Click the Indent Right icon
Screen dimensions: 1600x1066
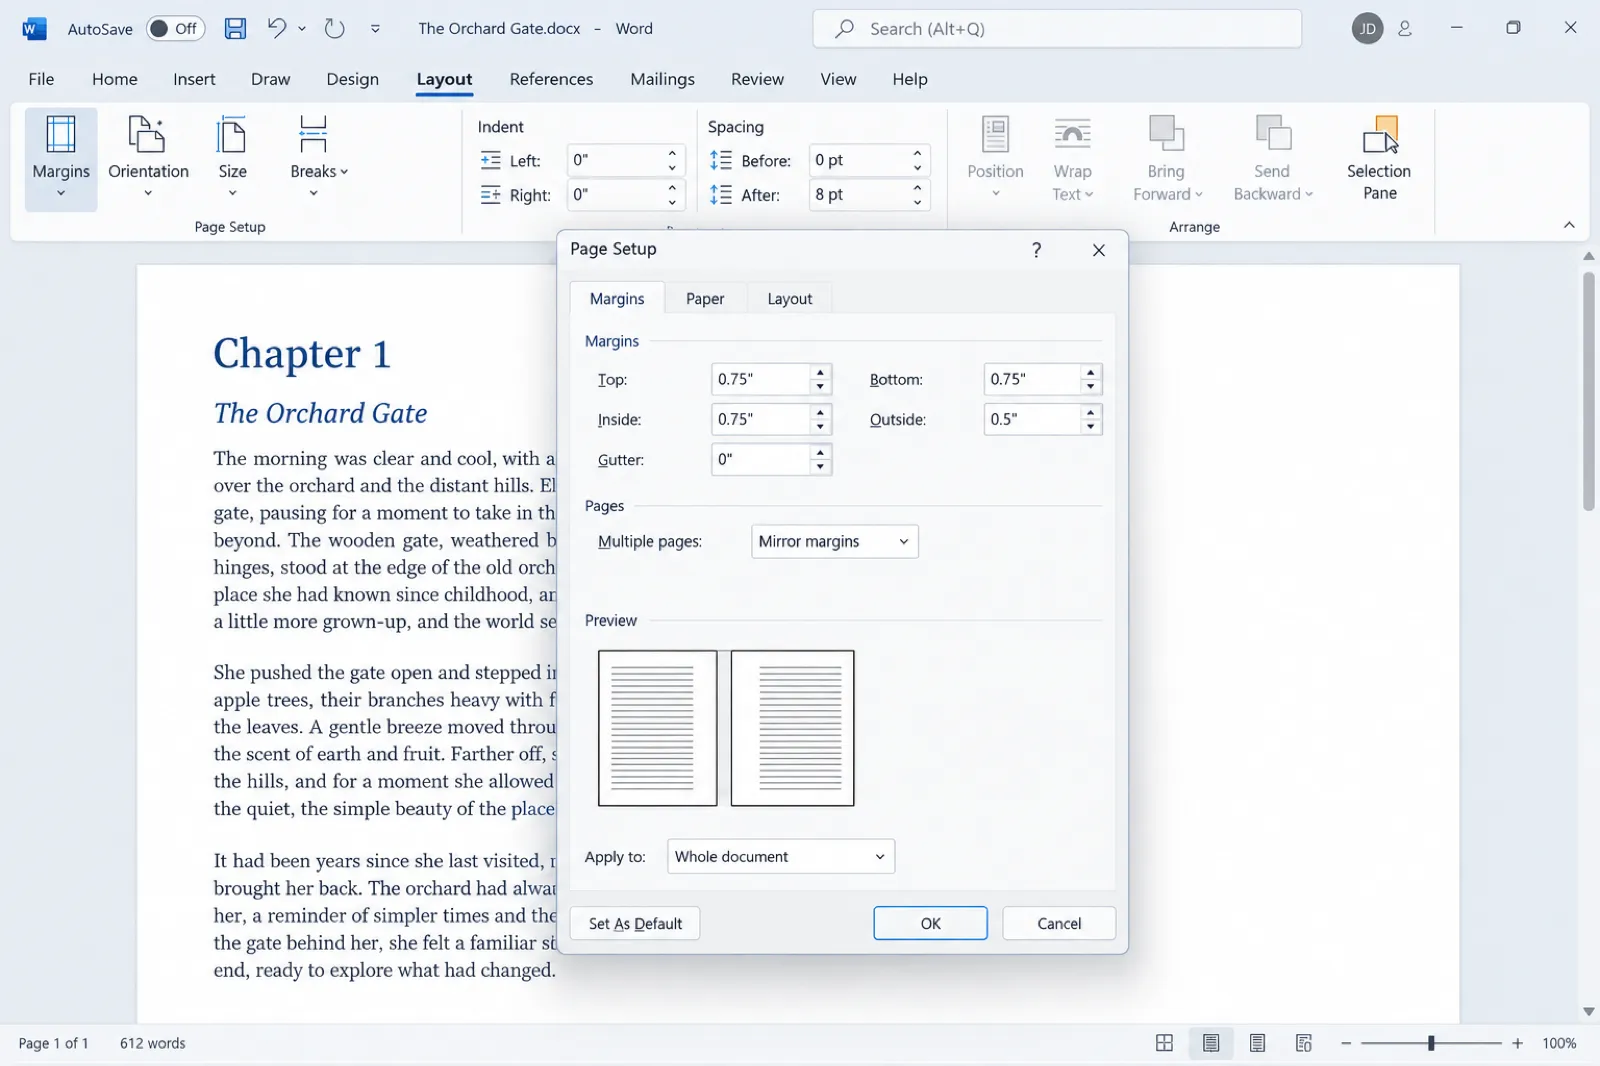coord(490,195)
